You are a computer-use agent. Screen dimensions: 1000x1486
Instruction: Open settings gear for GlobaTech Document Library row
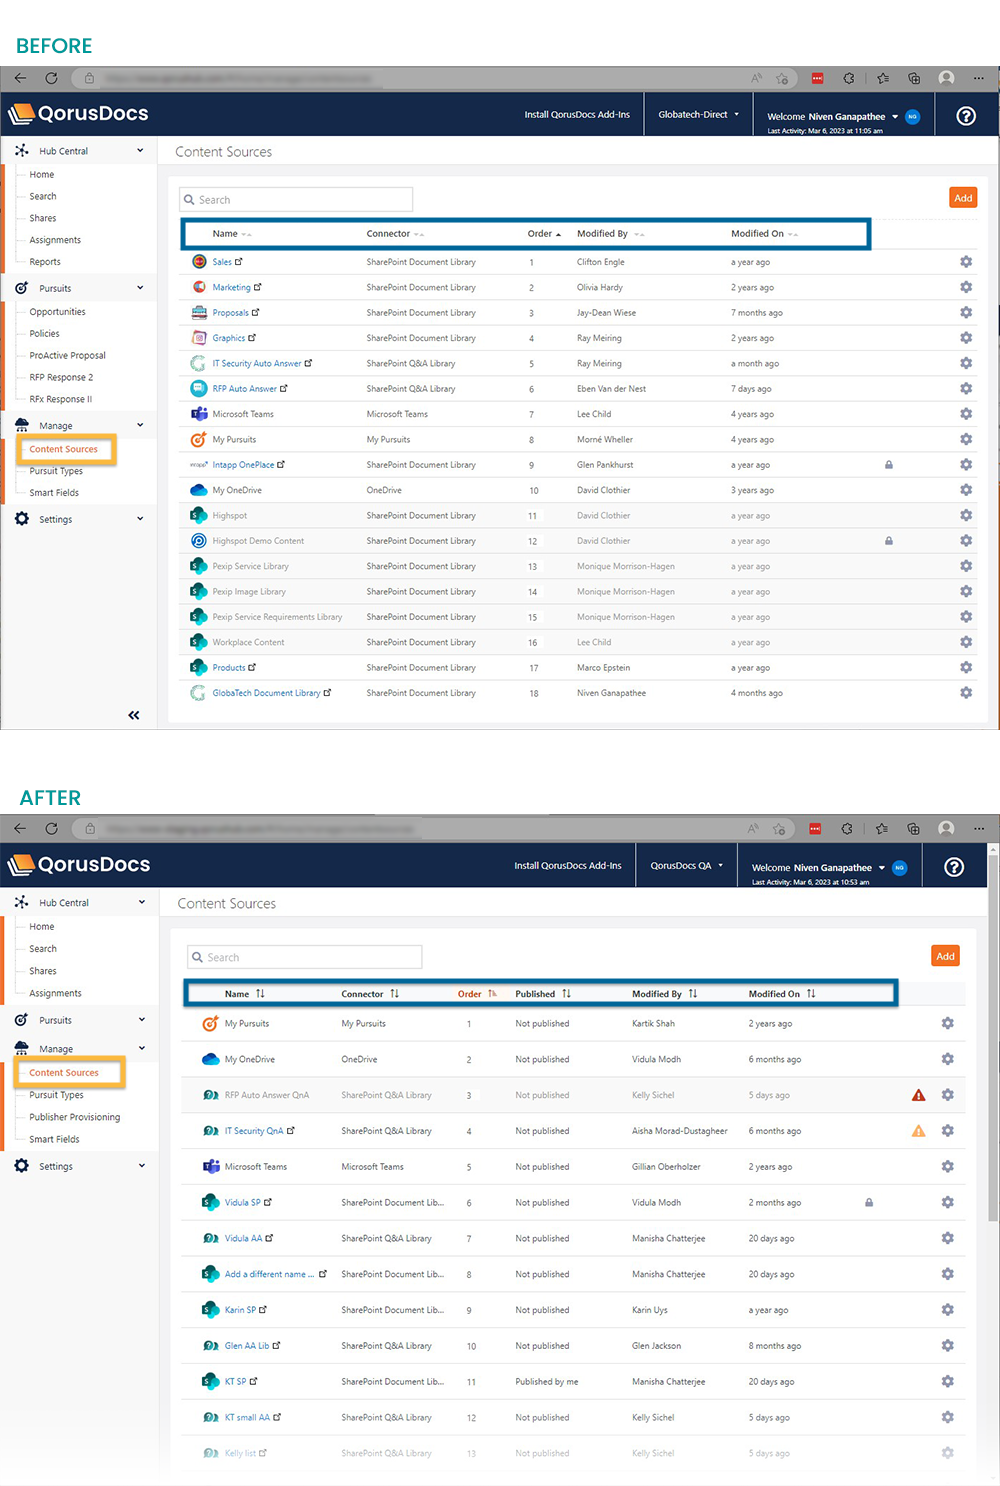click(x=966, y=693)
